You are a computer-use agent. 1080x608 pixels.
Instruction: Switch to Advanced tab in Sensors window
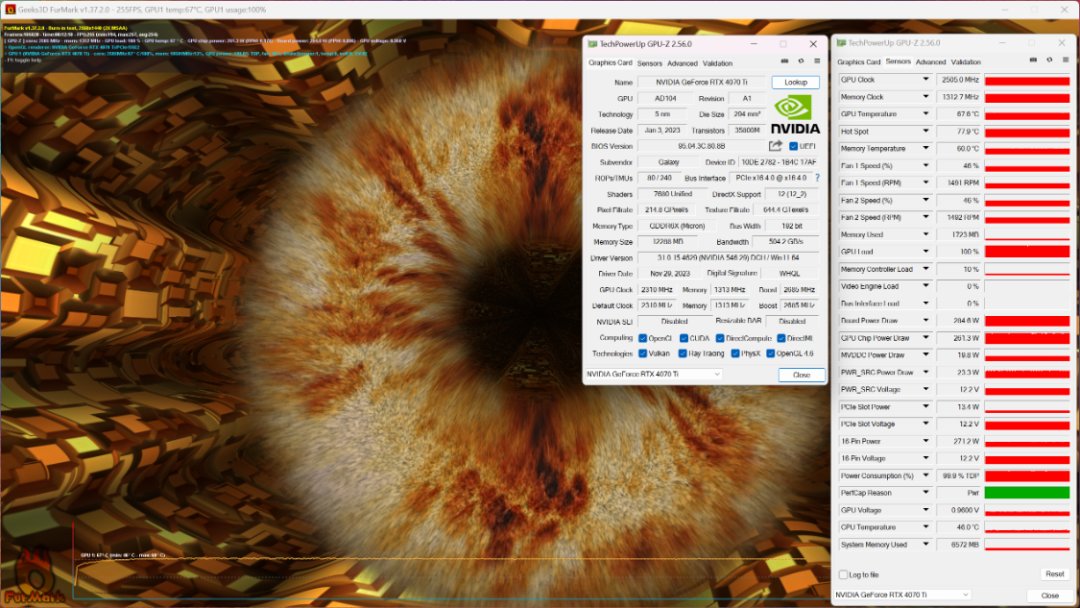click(931, 62)
